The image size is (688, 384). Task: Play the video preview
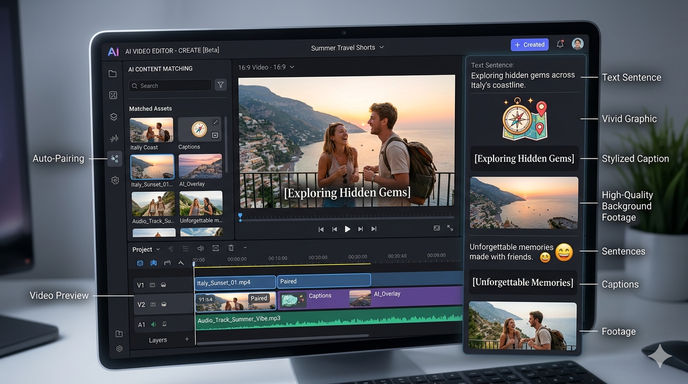tap(347, 229)
